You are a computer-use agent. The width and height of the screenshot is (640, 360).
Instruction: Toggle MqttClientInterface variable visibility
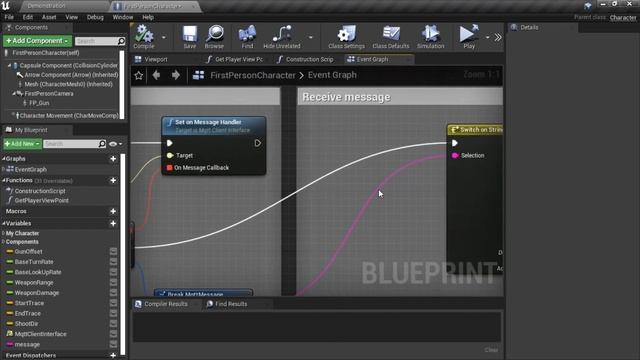113,334
